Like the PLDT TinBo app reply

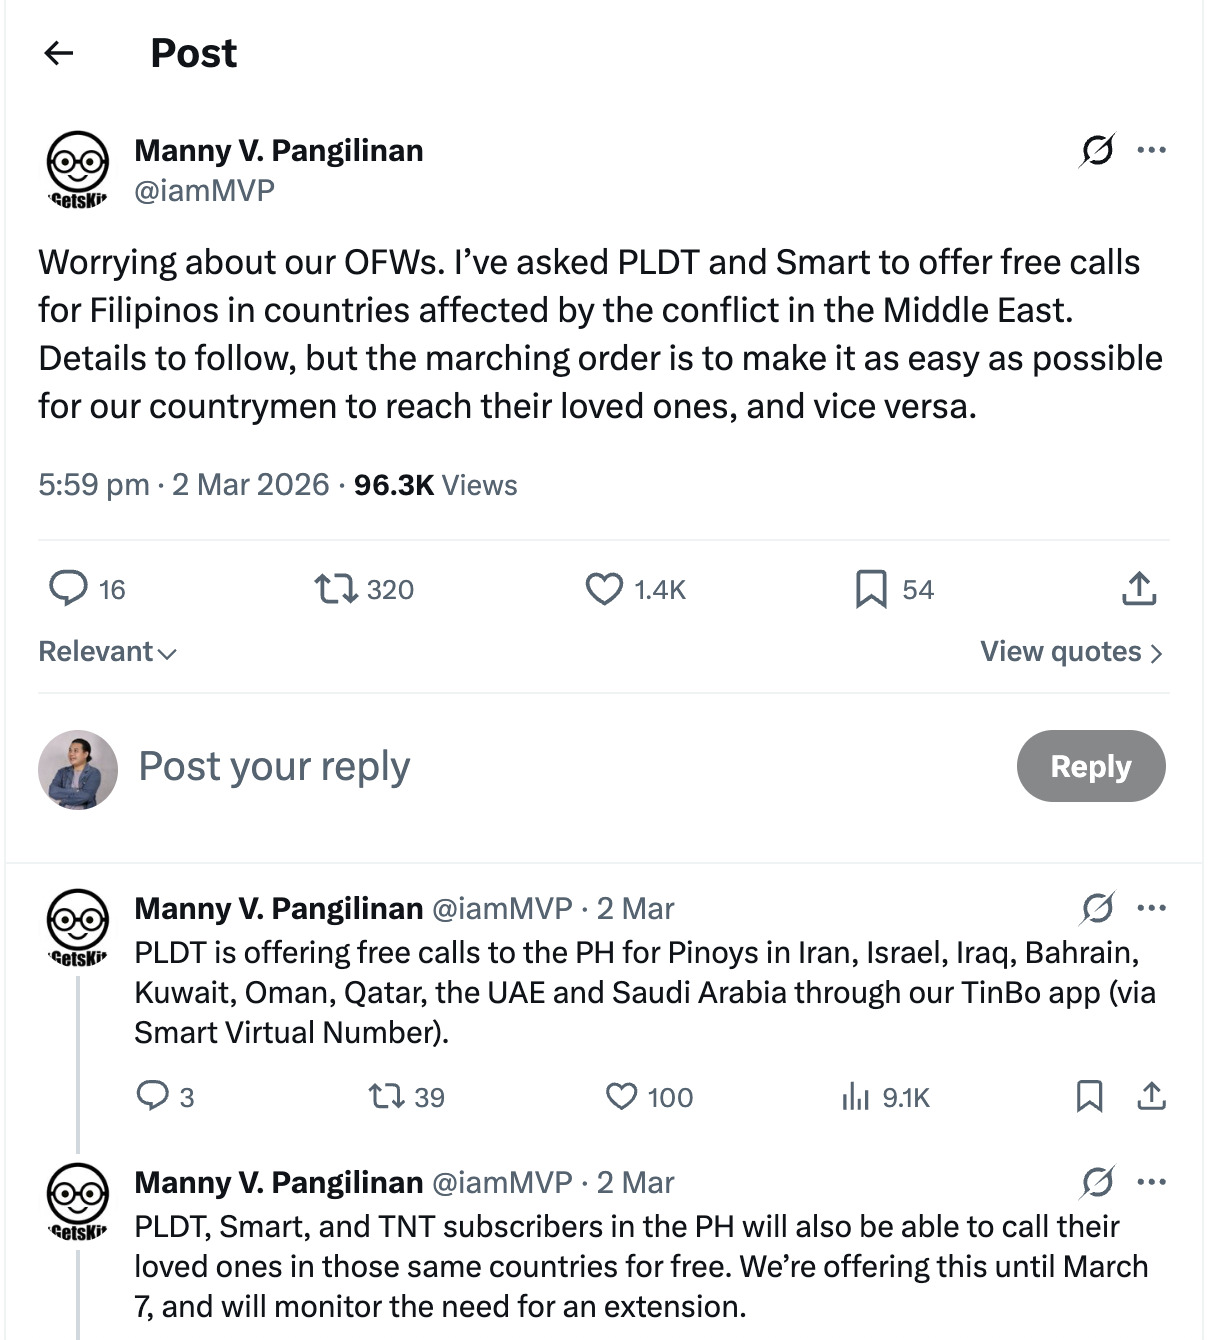pyautogui.click(x=621, y=1097)
